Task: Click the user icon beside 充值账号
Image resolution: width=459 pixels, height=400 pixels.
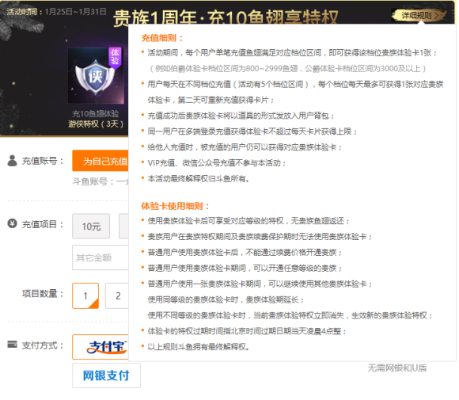Action: tap(12, 161)
